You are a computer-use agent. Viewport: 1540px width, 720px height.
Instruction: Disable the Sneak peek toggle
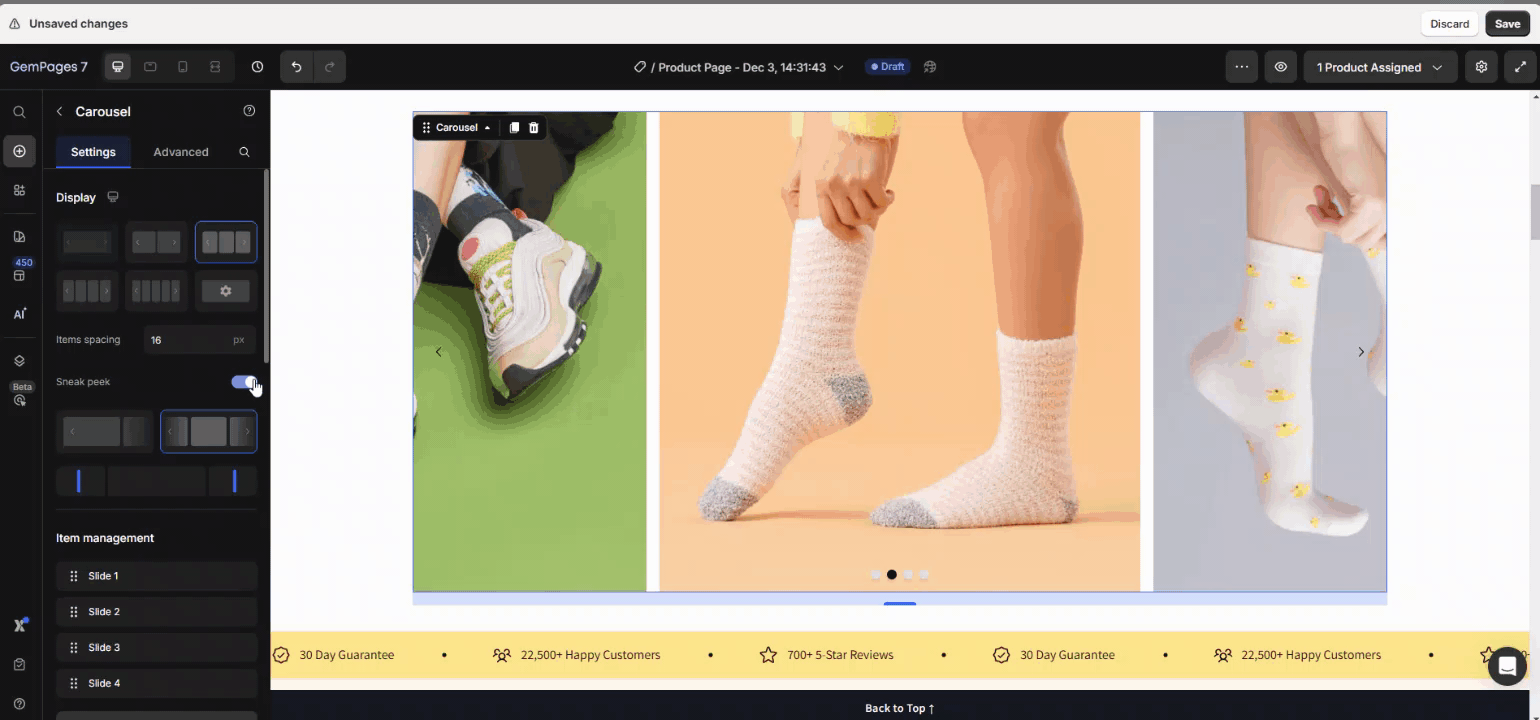(245, 382)
